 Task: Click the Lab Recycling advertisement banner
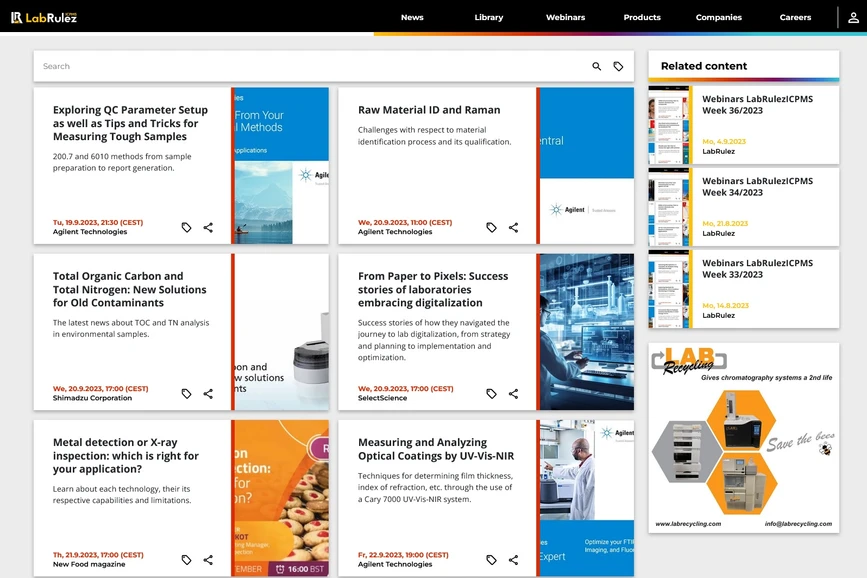pos(744,438)
